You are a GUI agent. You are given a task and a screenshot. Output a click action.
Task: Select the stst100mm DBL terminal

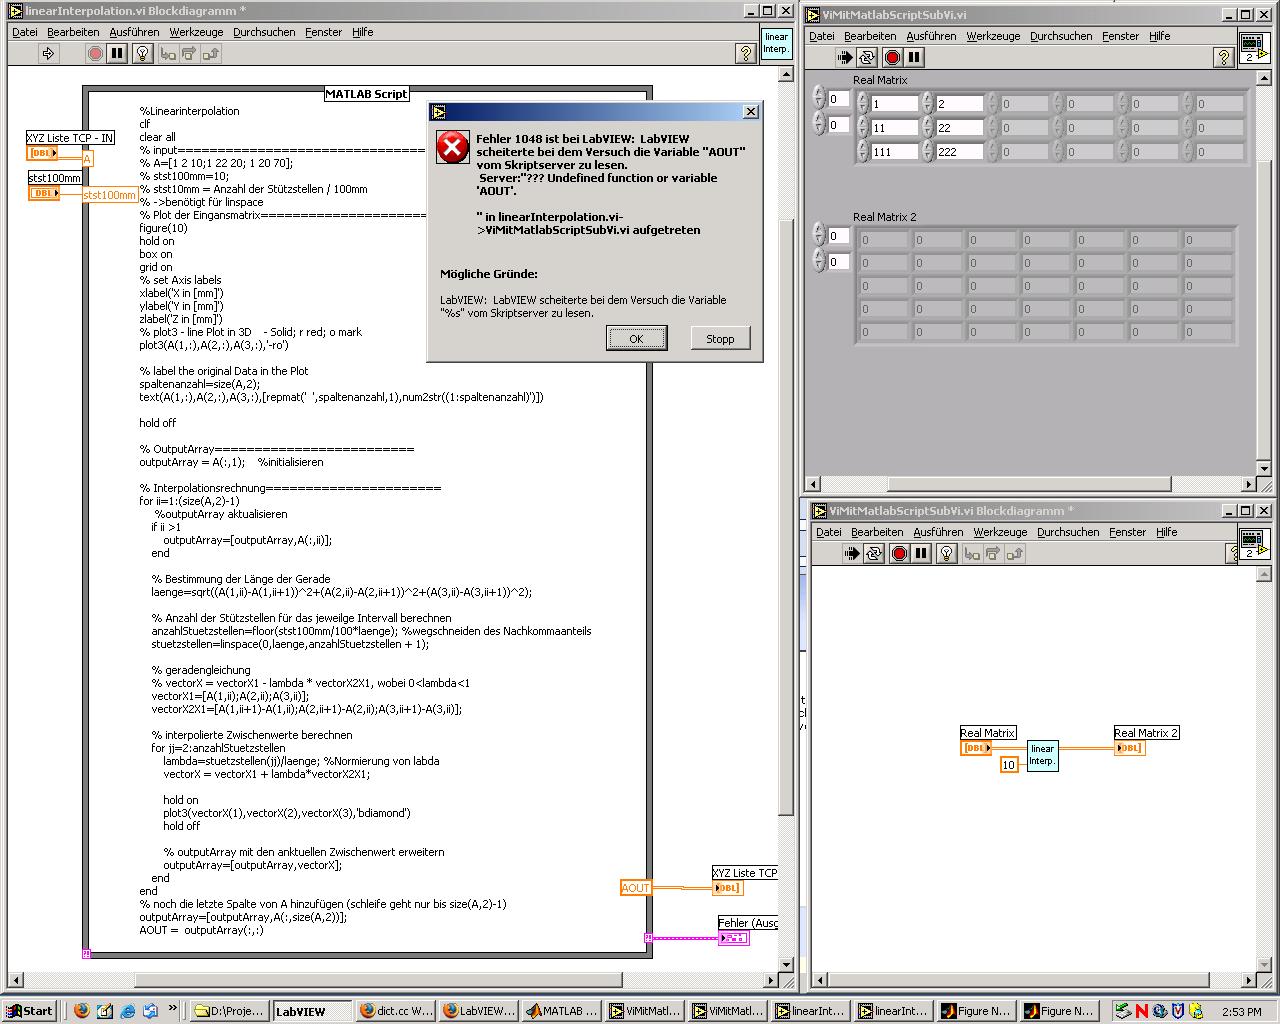click(x=44, y=193)
